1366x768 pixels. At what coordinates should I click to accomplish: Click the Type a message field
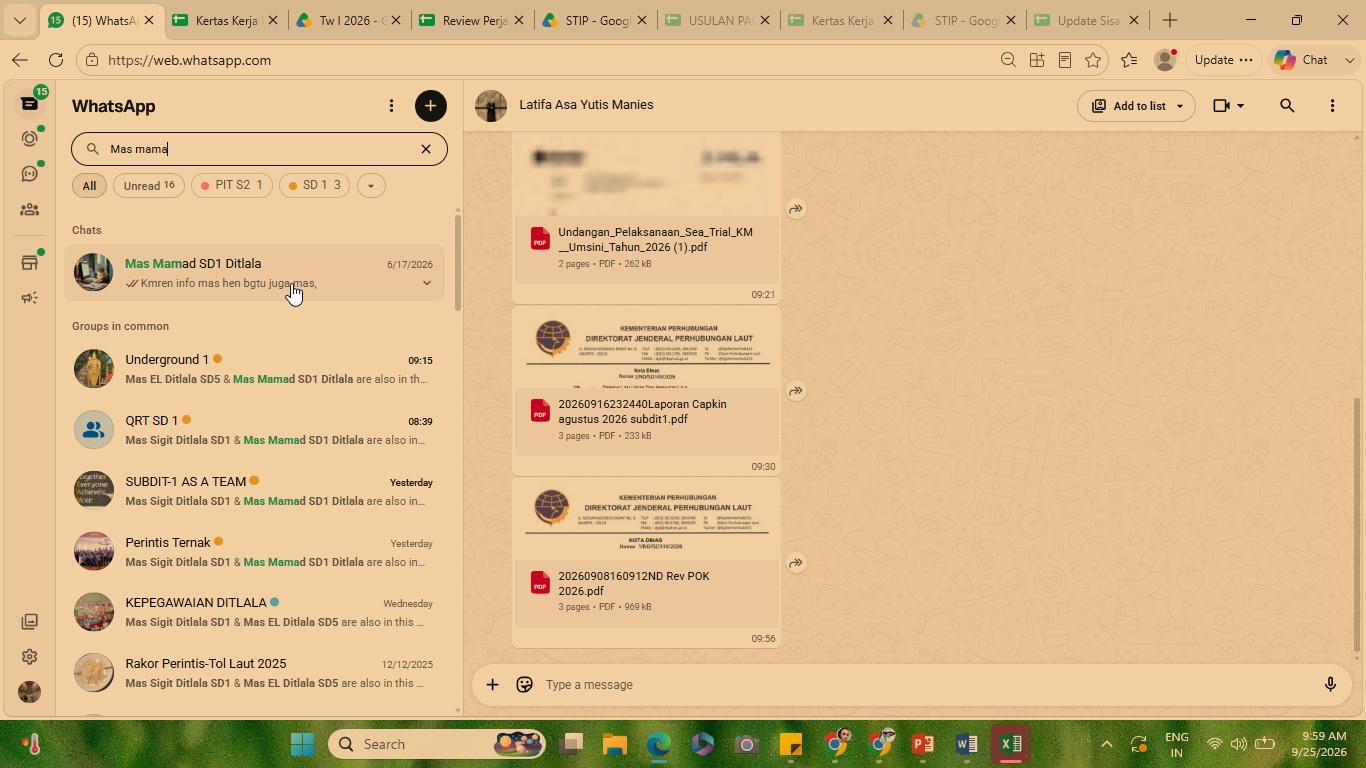tap(925, 685)
